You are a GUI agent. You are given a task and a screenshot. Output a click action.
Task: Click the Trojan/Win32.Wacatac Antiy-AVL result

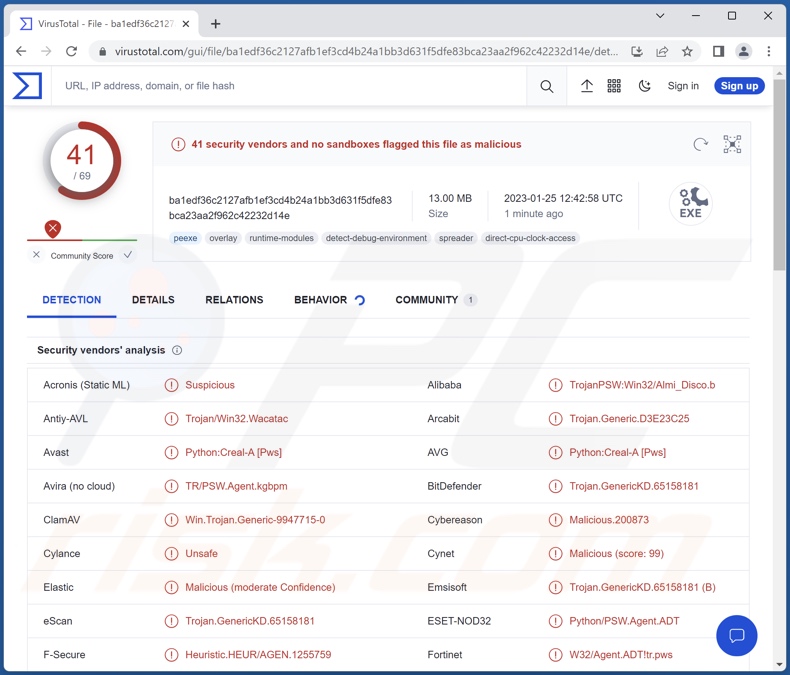click(236, 419)
